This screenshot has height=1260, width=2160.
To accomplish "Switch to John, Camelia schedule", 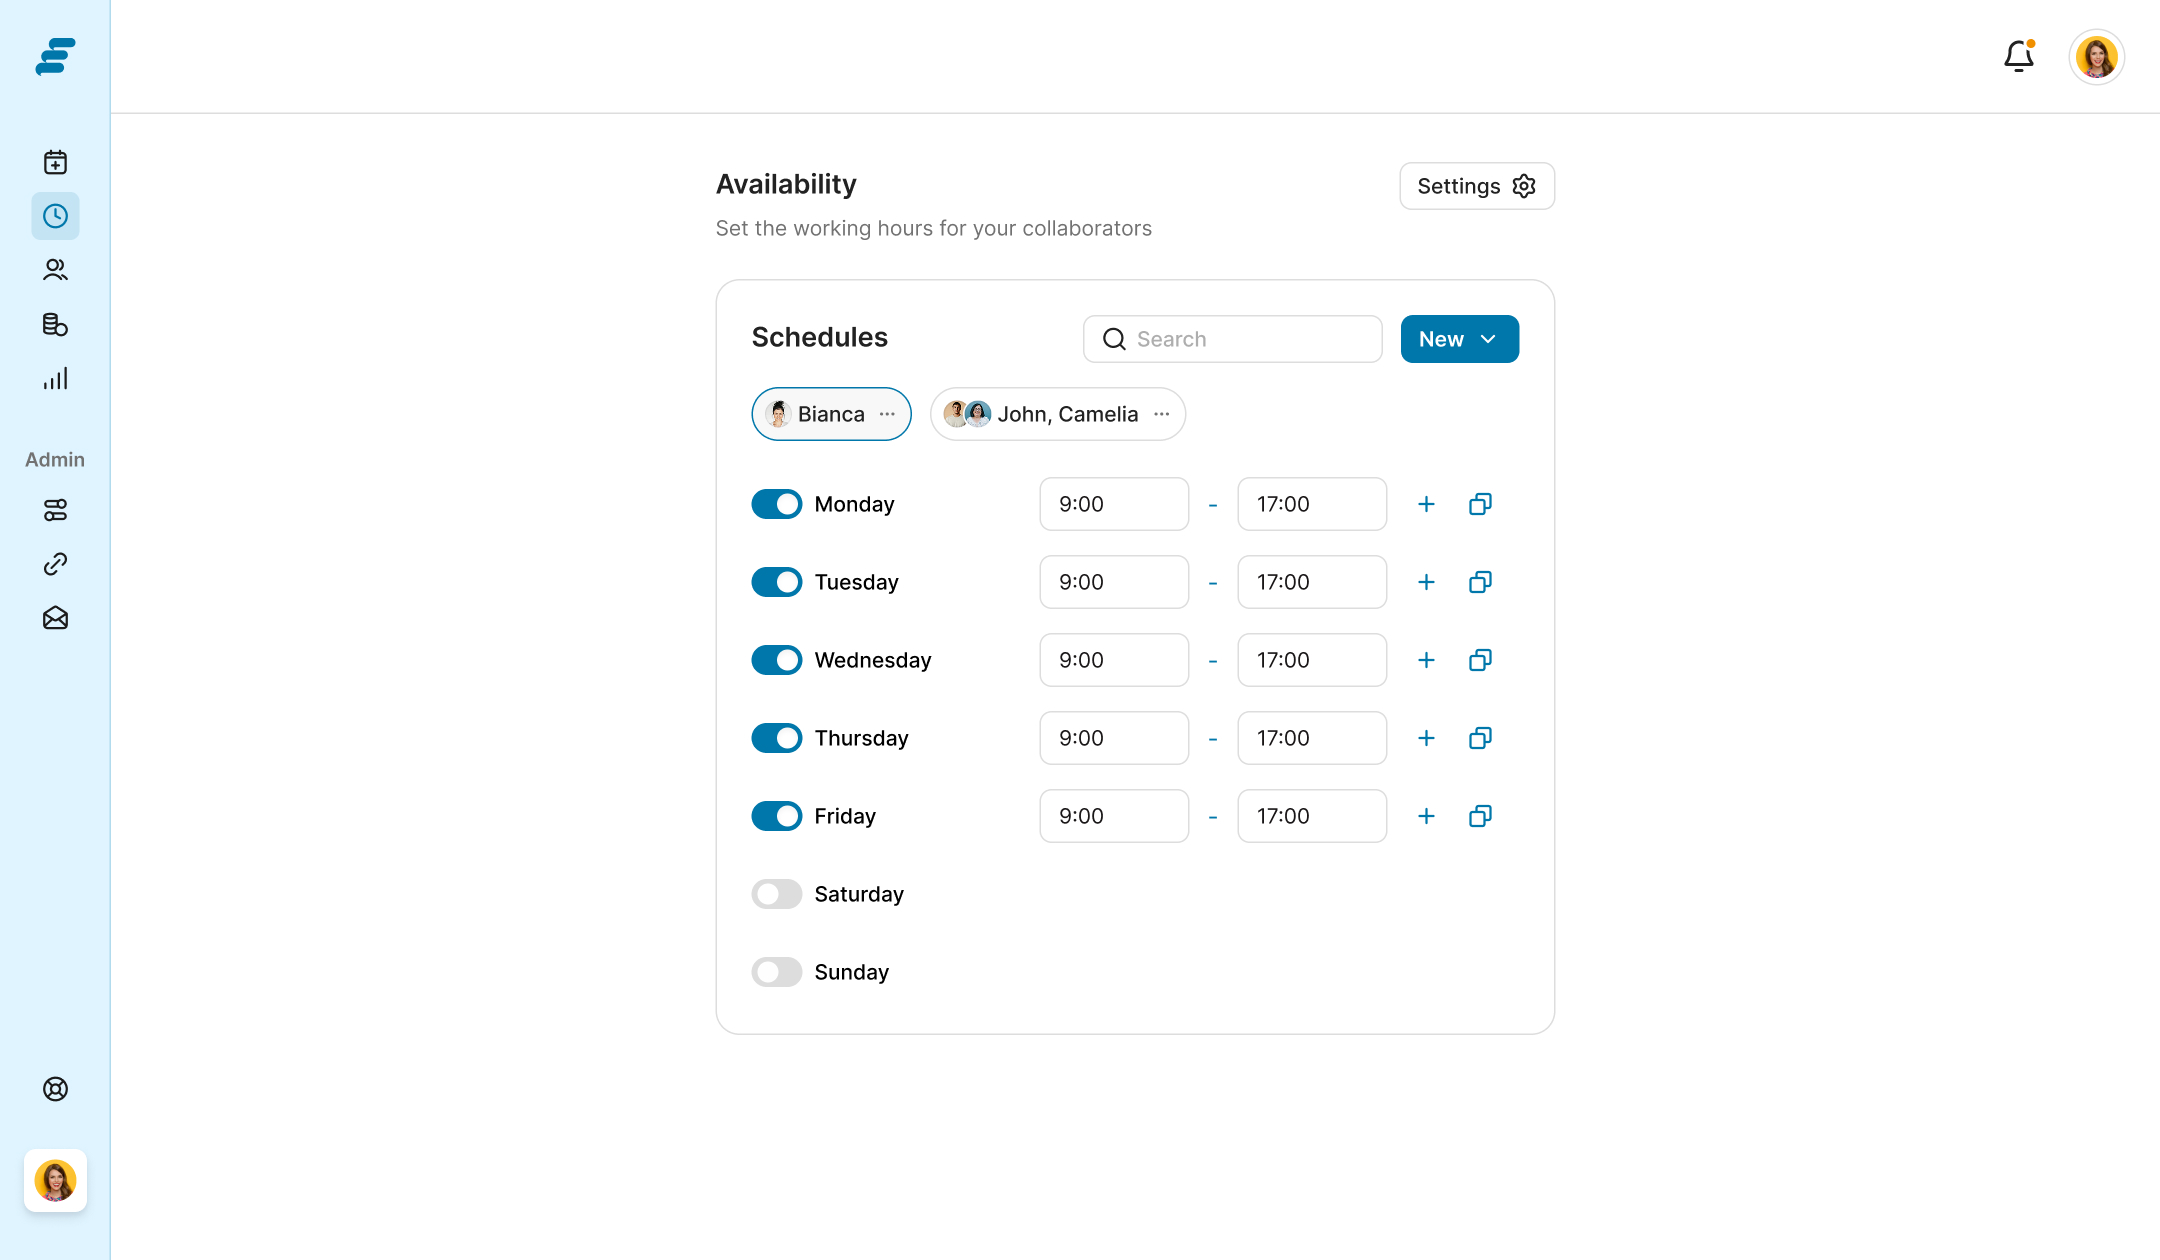I will 1066,414.
